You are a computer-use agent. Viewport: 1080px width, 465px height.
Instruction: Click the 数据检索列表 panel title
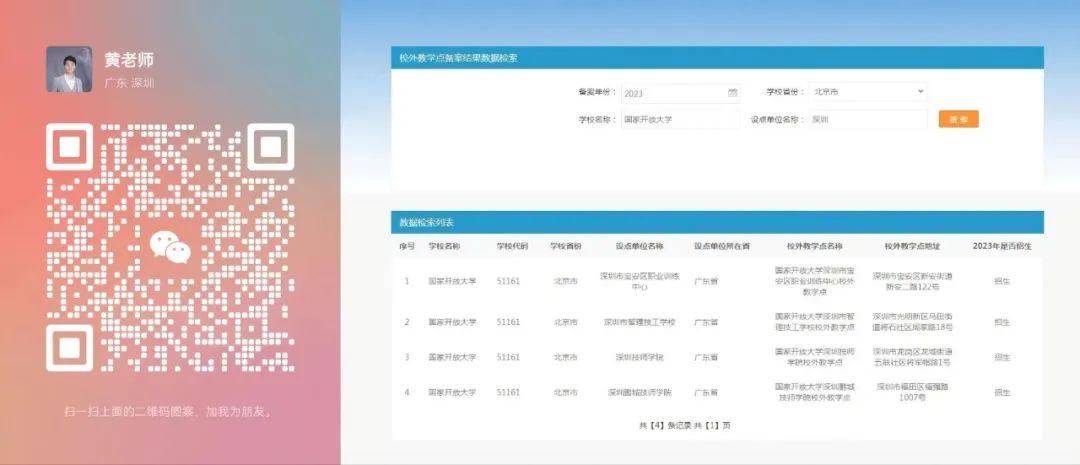(x=426, y=223)
